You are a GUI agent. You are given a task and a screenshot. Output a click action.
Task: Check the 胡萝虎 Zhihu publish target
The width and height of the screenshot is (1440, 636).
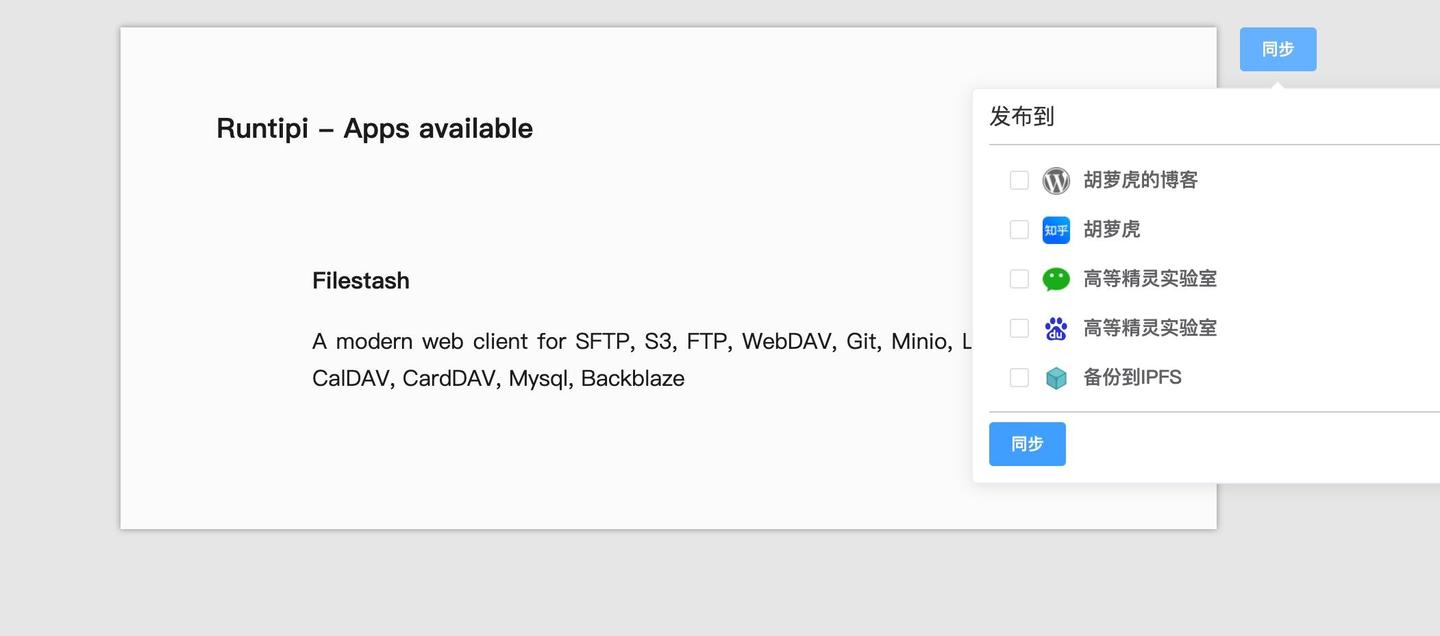(x=1019, y=229)
